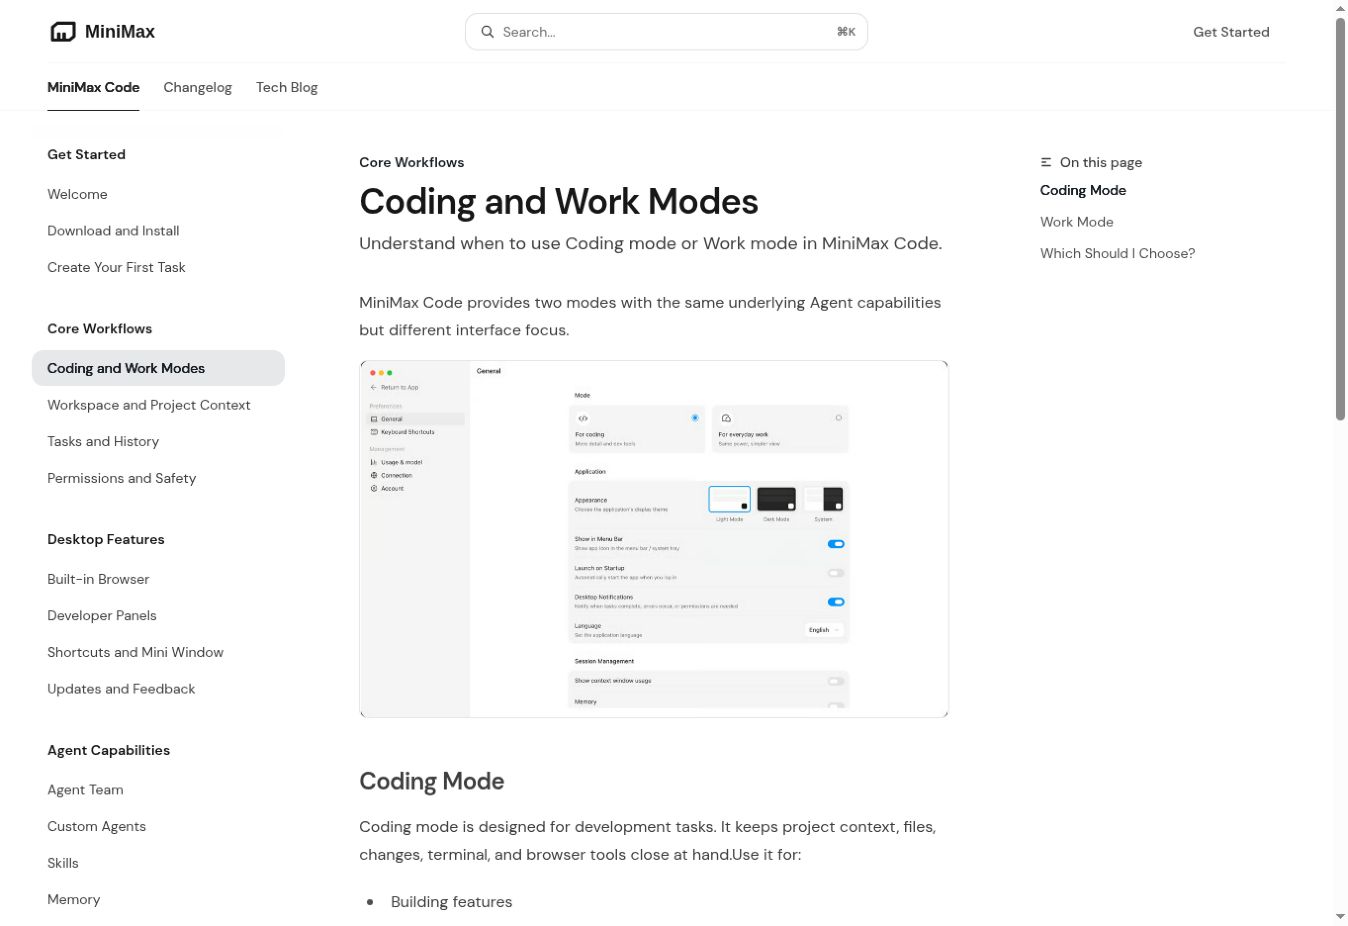Image resolution: width=1348 pixels, height=926 pixels.
Task: Jump to the Work Mode section
Action: pos(1076,222)
